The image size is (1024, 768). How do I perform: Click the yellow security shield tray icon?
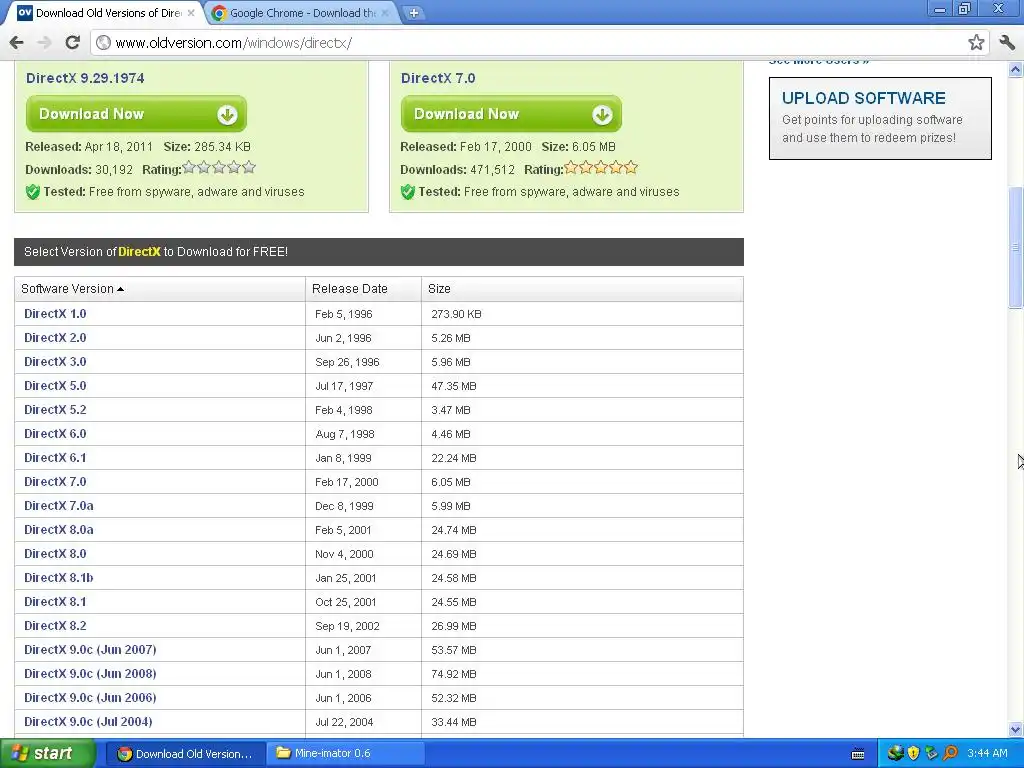tap(914, 754)
